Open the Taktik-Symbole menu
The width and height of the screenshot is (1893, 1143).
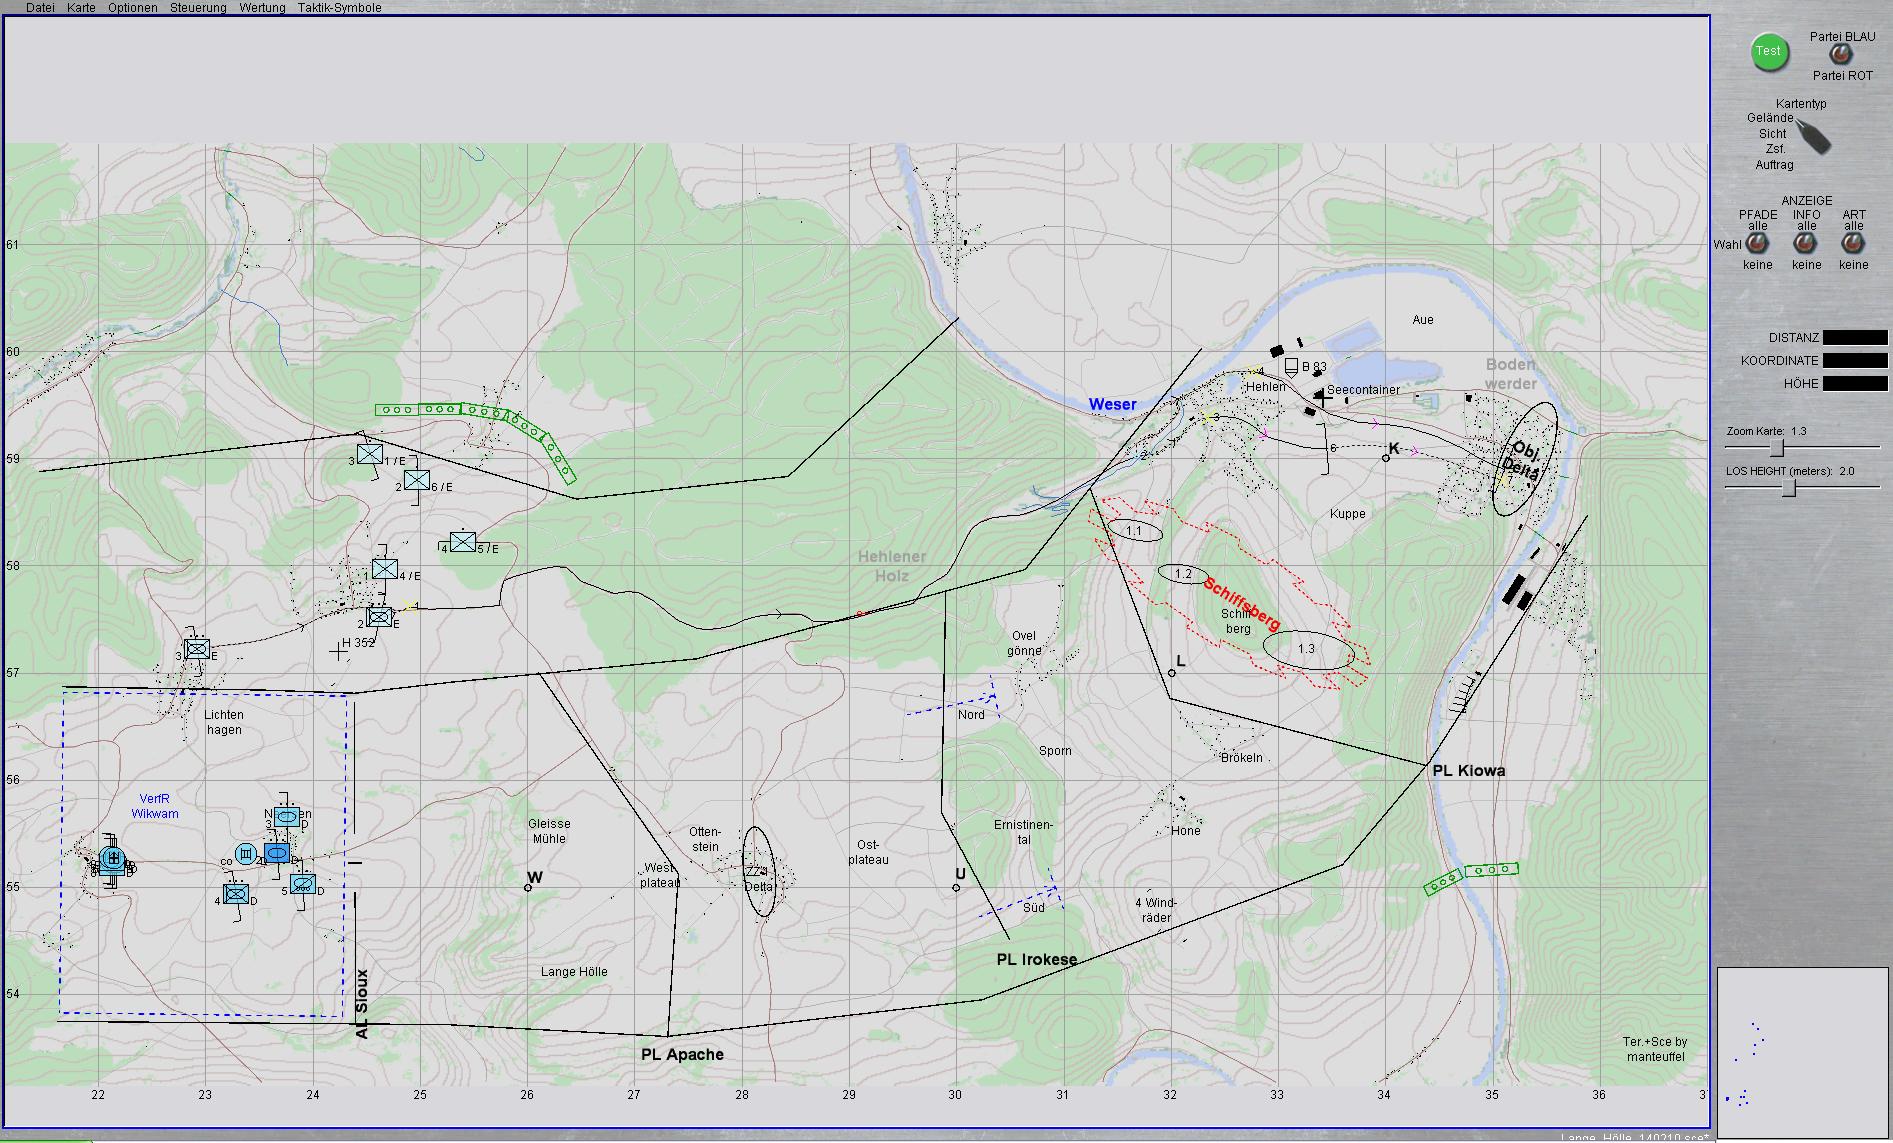click(x=339, y=8)
